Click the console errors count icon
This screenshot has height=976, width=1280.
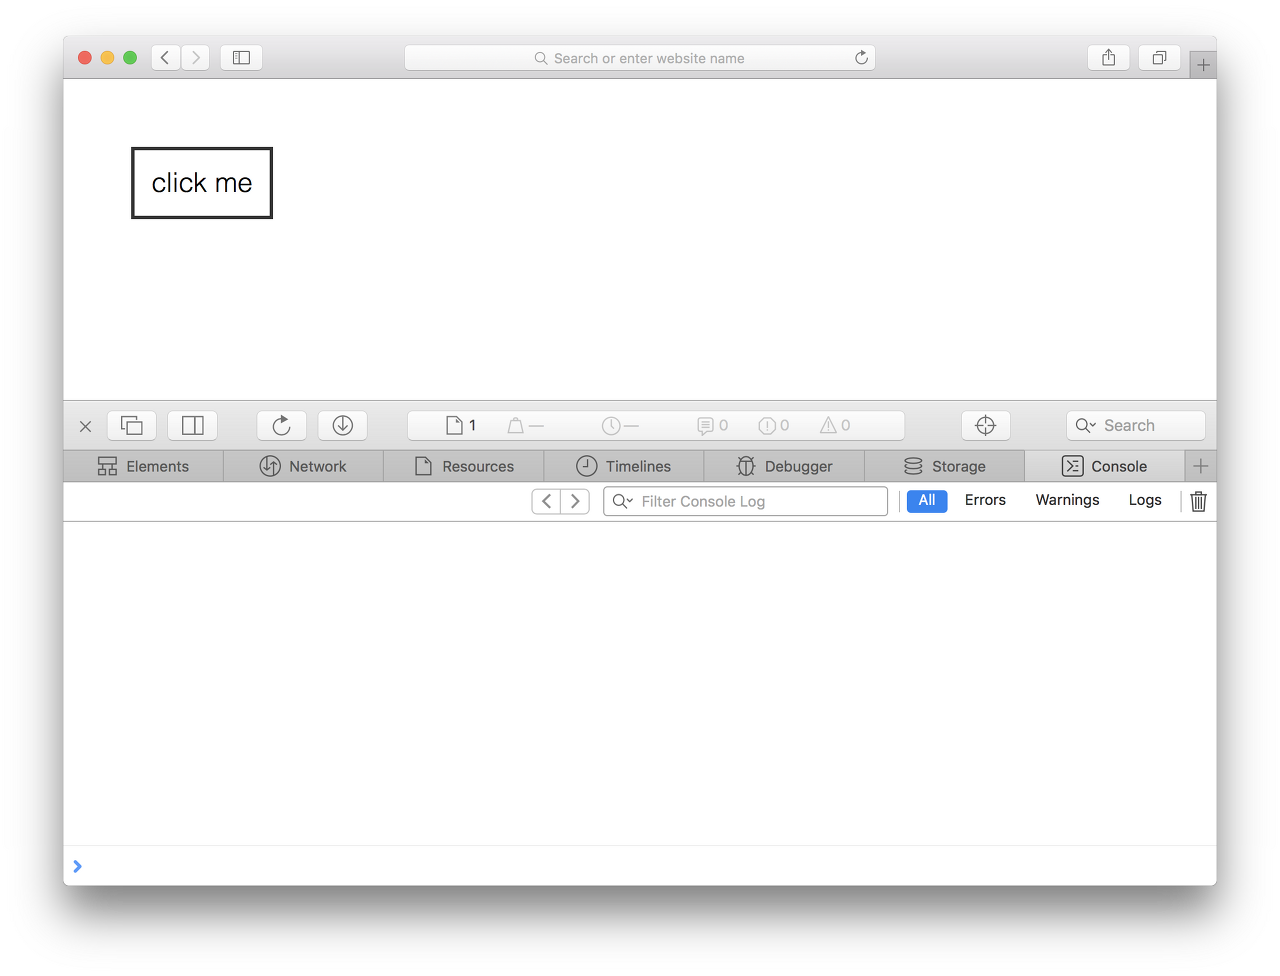767,425
